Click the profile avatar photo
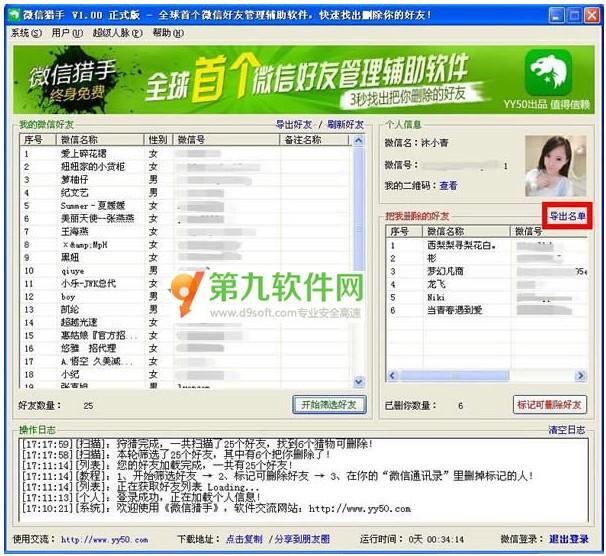 [555, 166]
